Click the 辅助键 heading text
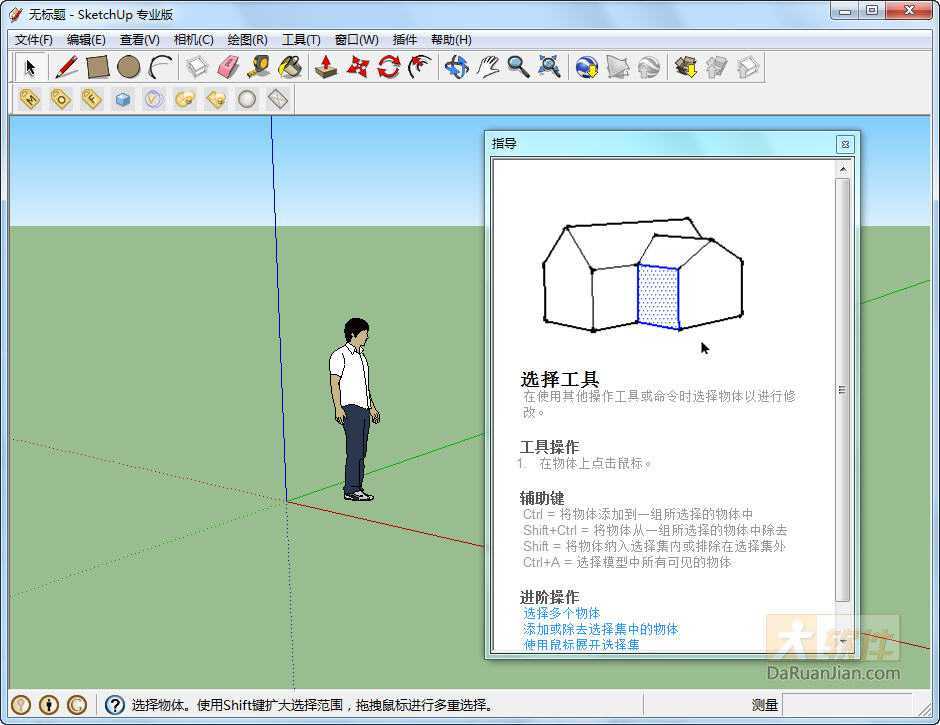This screenshot has width=940, height=725. coord(542,498)
